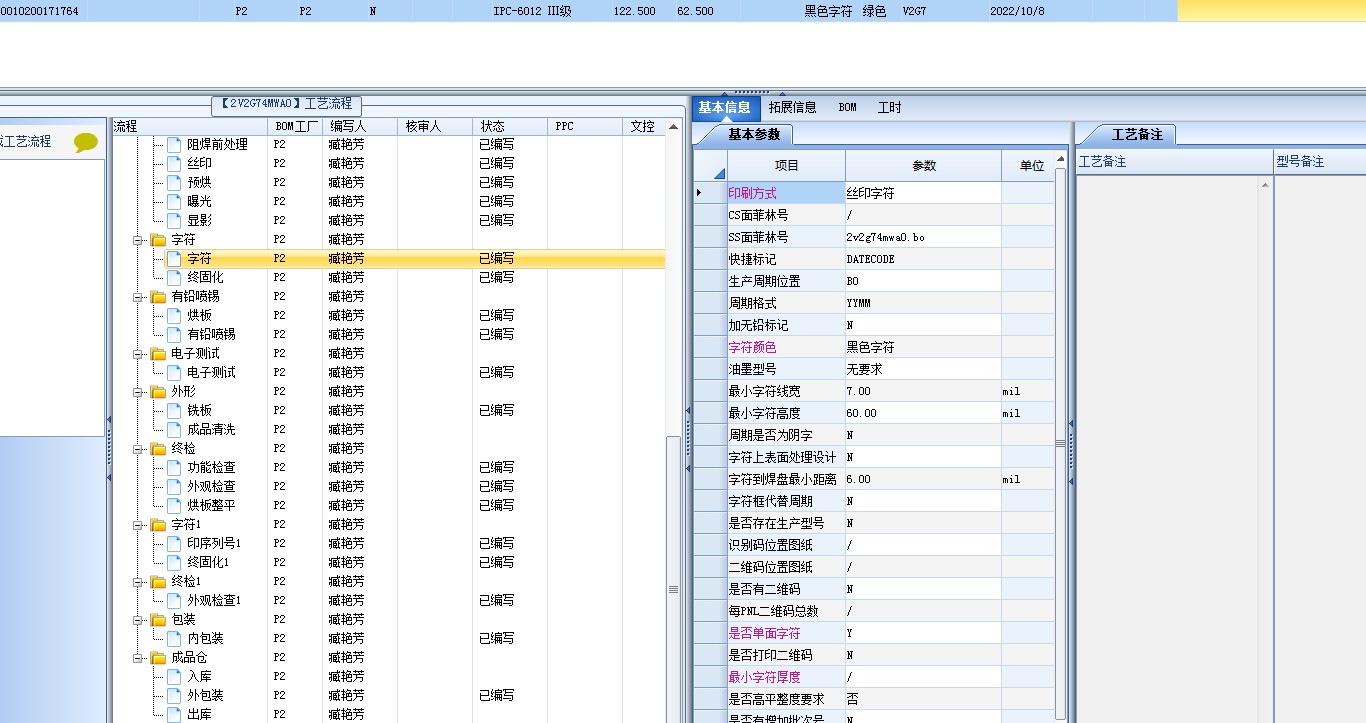Click the folder icon beside 外形
Image resolution: width=1366 pixels, height=723 pixels.
click(x=158, y=391)
